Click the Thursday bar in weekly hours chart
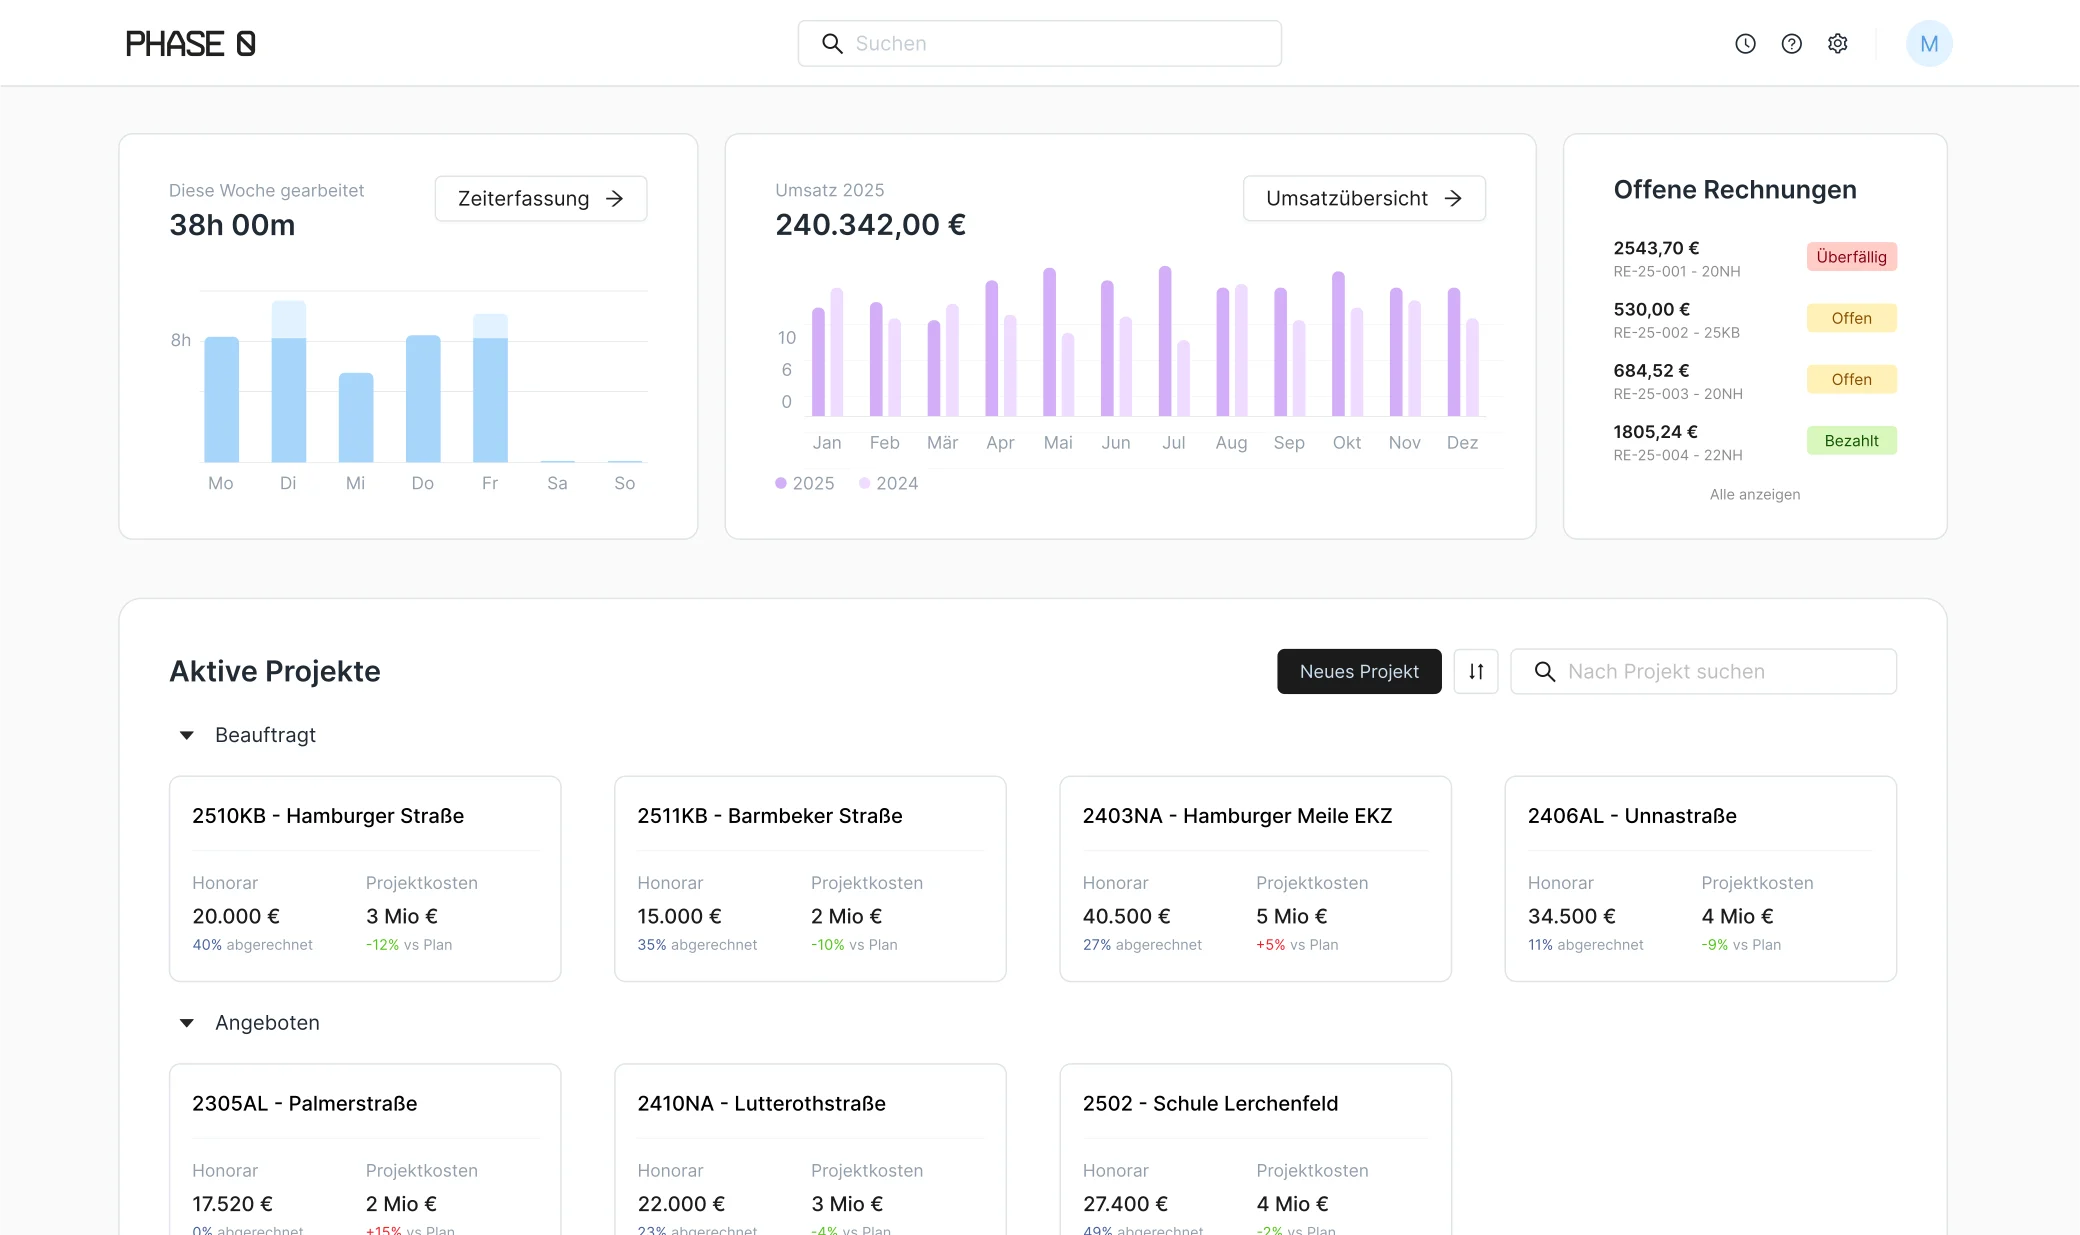 click(423, 398)
